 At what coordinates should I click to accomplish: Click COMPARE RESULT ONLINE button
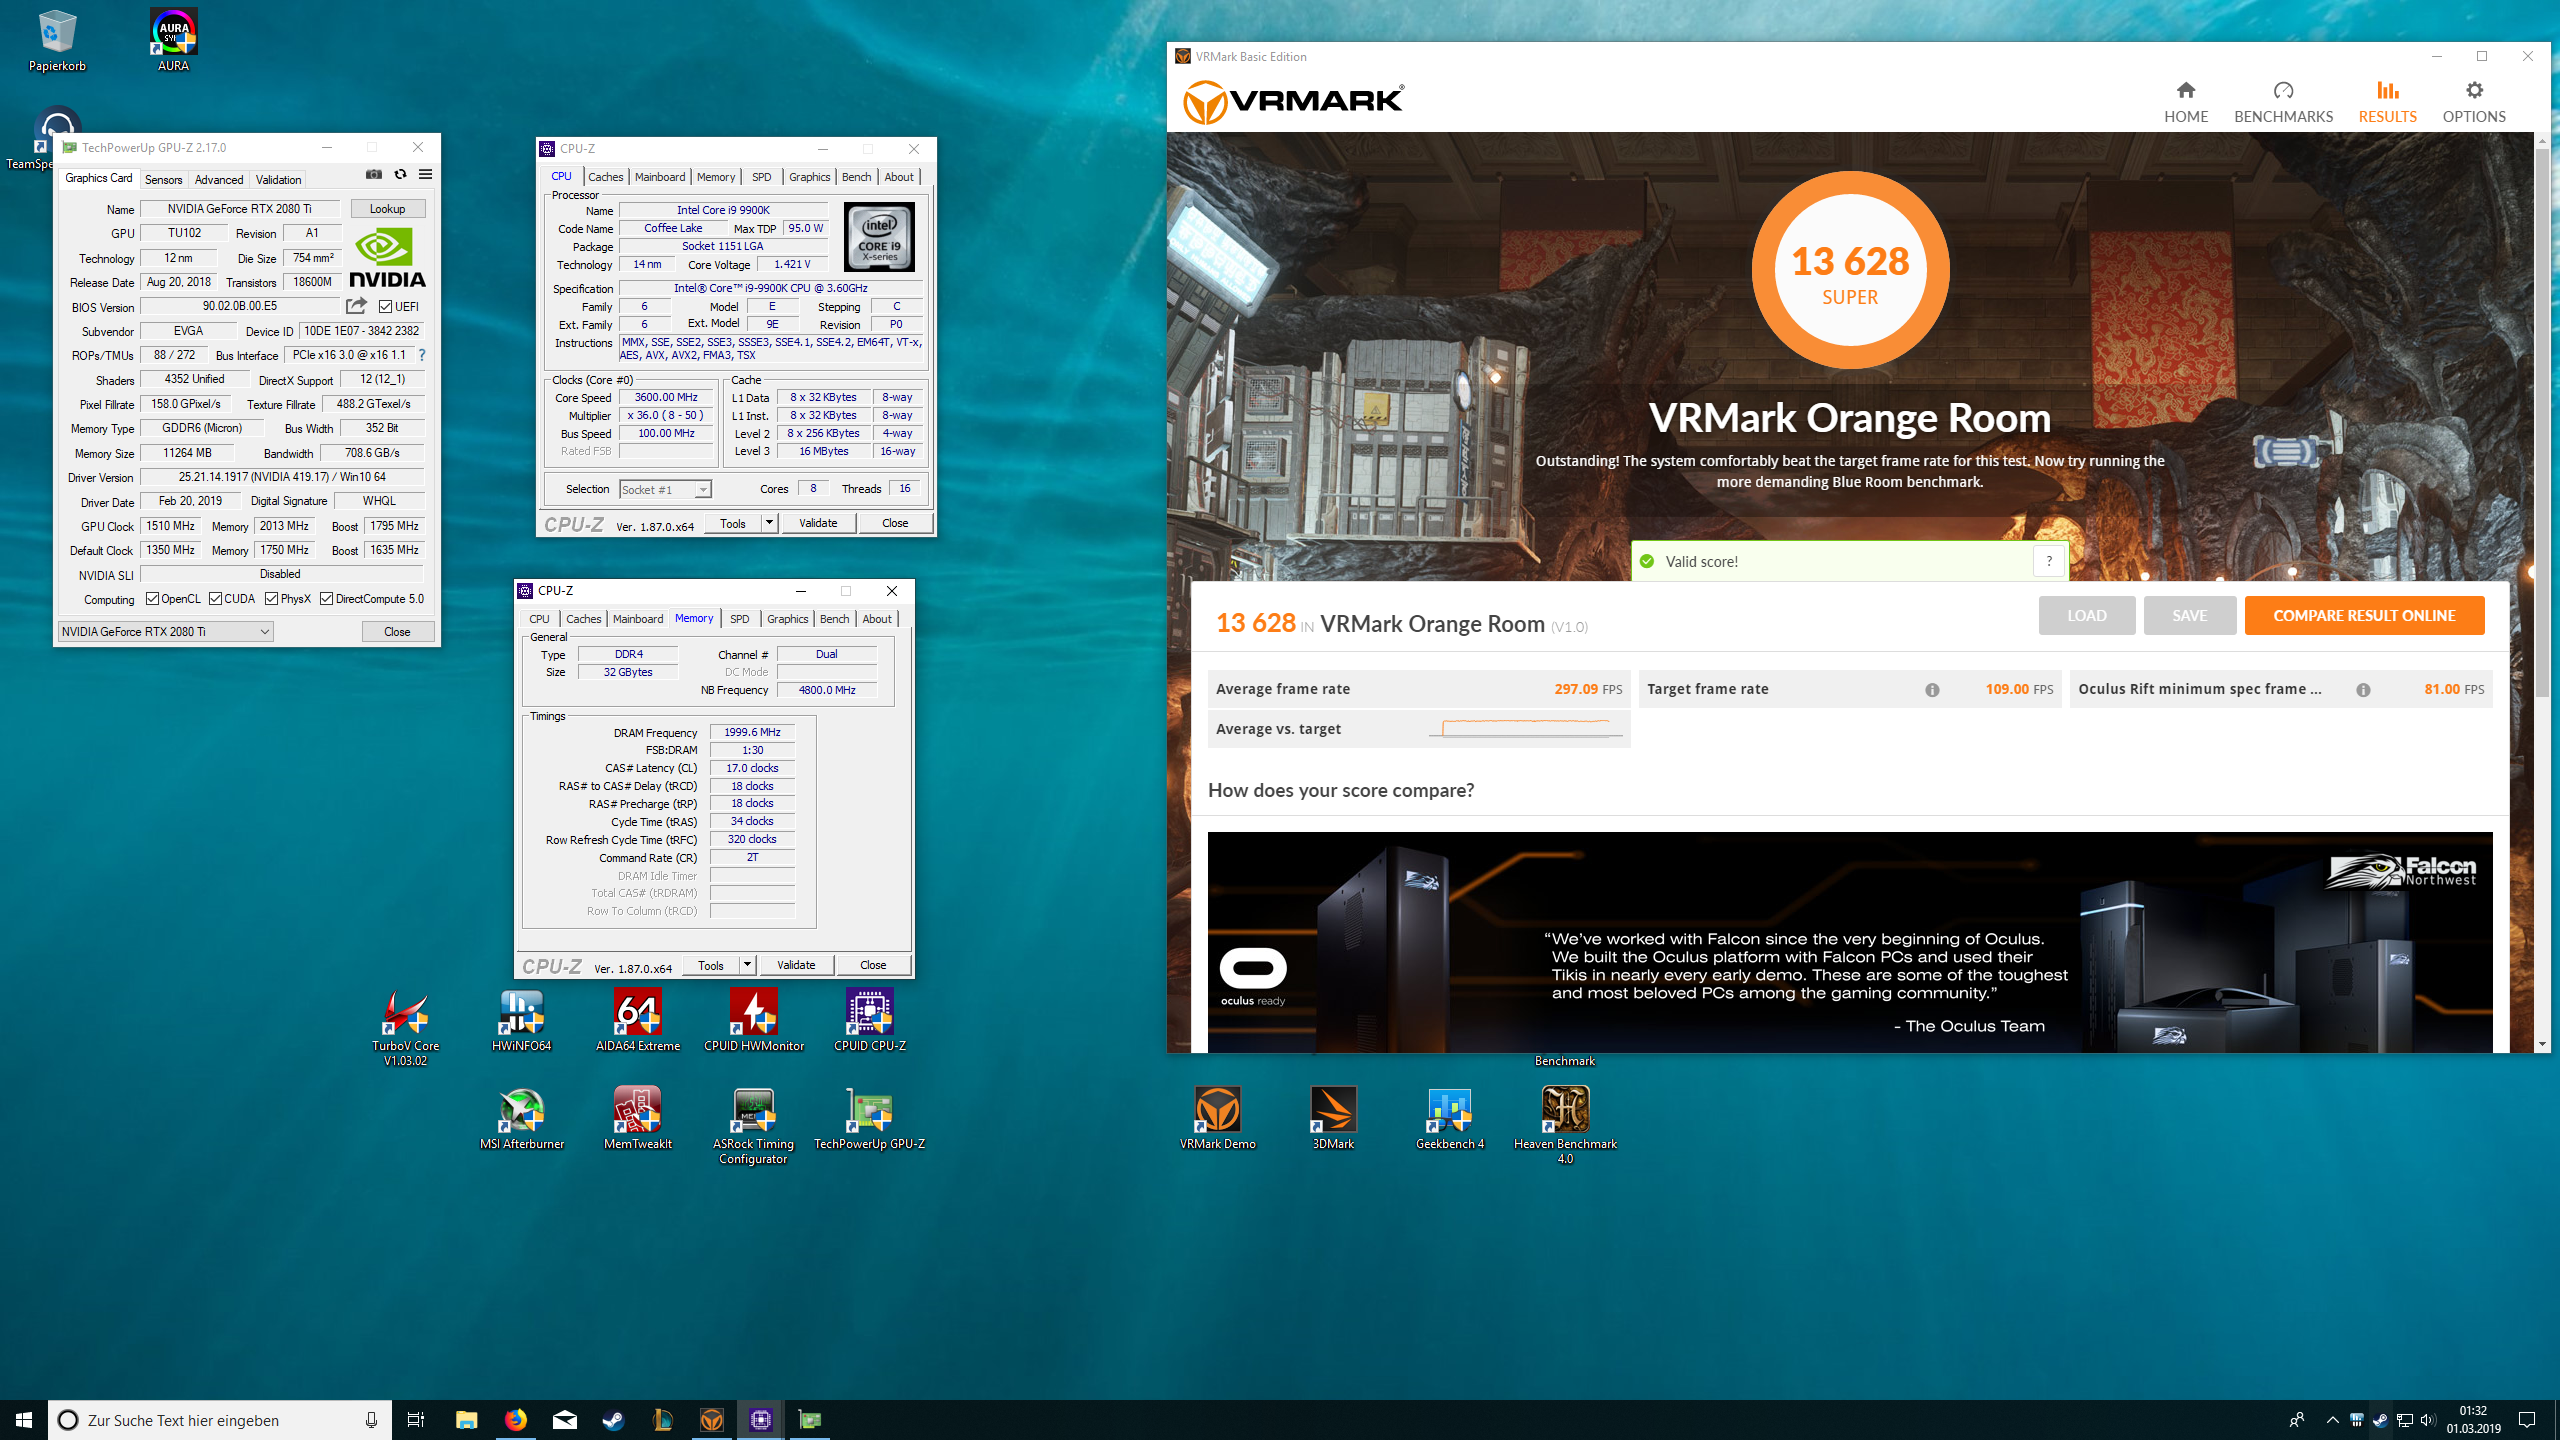(x=2364, y=616)
